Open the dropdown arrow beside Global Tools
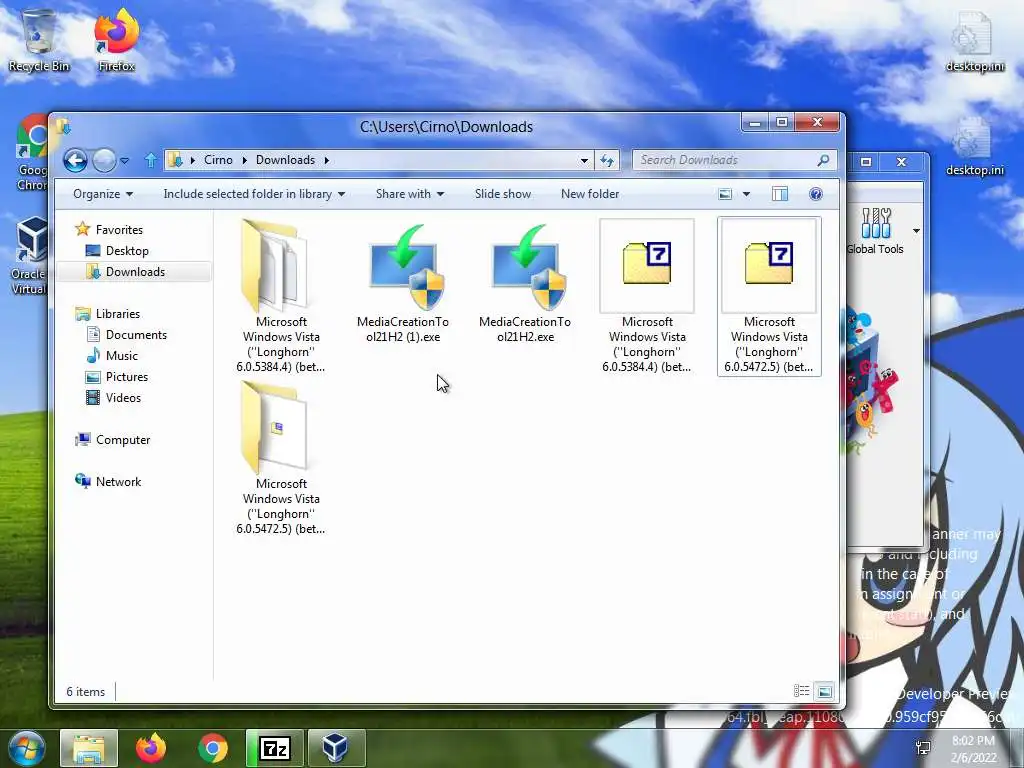The image size is (1024, 768). [916, 231]
